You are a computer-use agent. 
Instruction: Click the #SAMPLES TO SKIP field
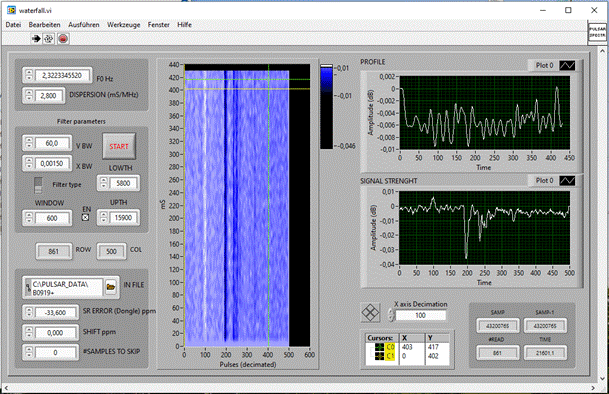pos(56,352)
